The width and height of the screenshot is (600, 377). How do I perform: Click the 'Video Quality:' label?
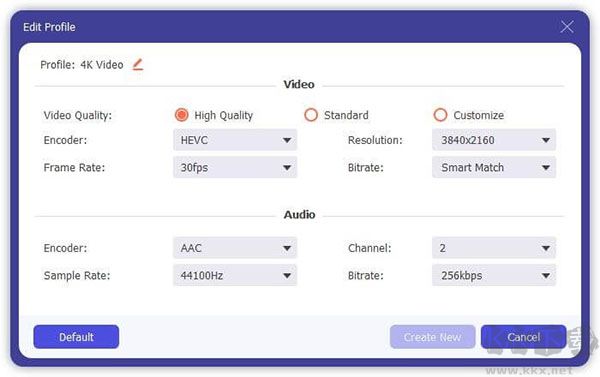click(78, 115)
